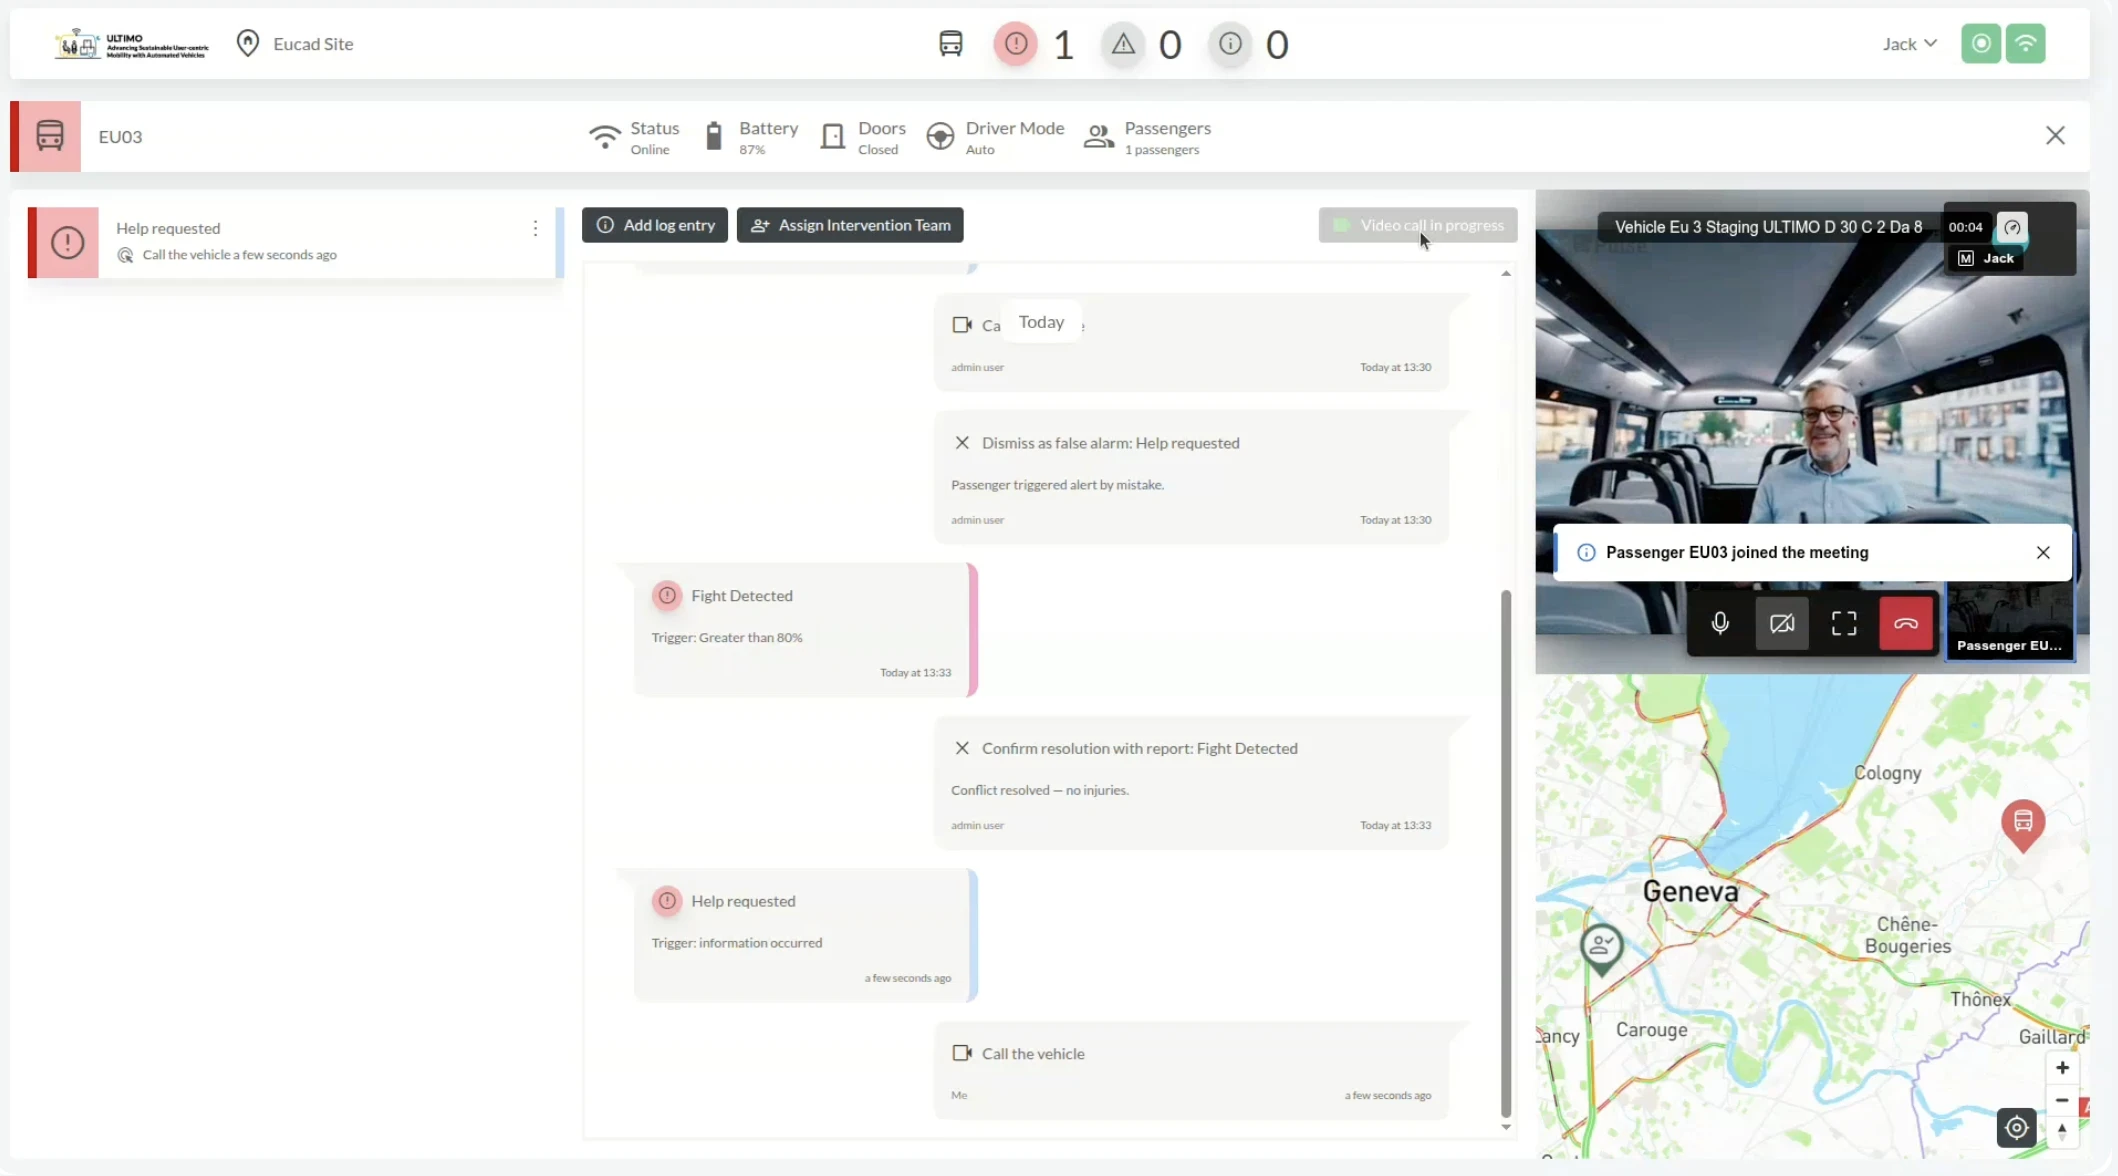Open Help requested alert options menu
Image resolution: width=2118 pixels, height=1176 pixels.
pos(535,228)
